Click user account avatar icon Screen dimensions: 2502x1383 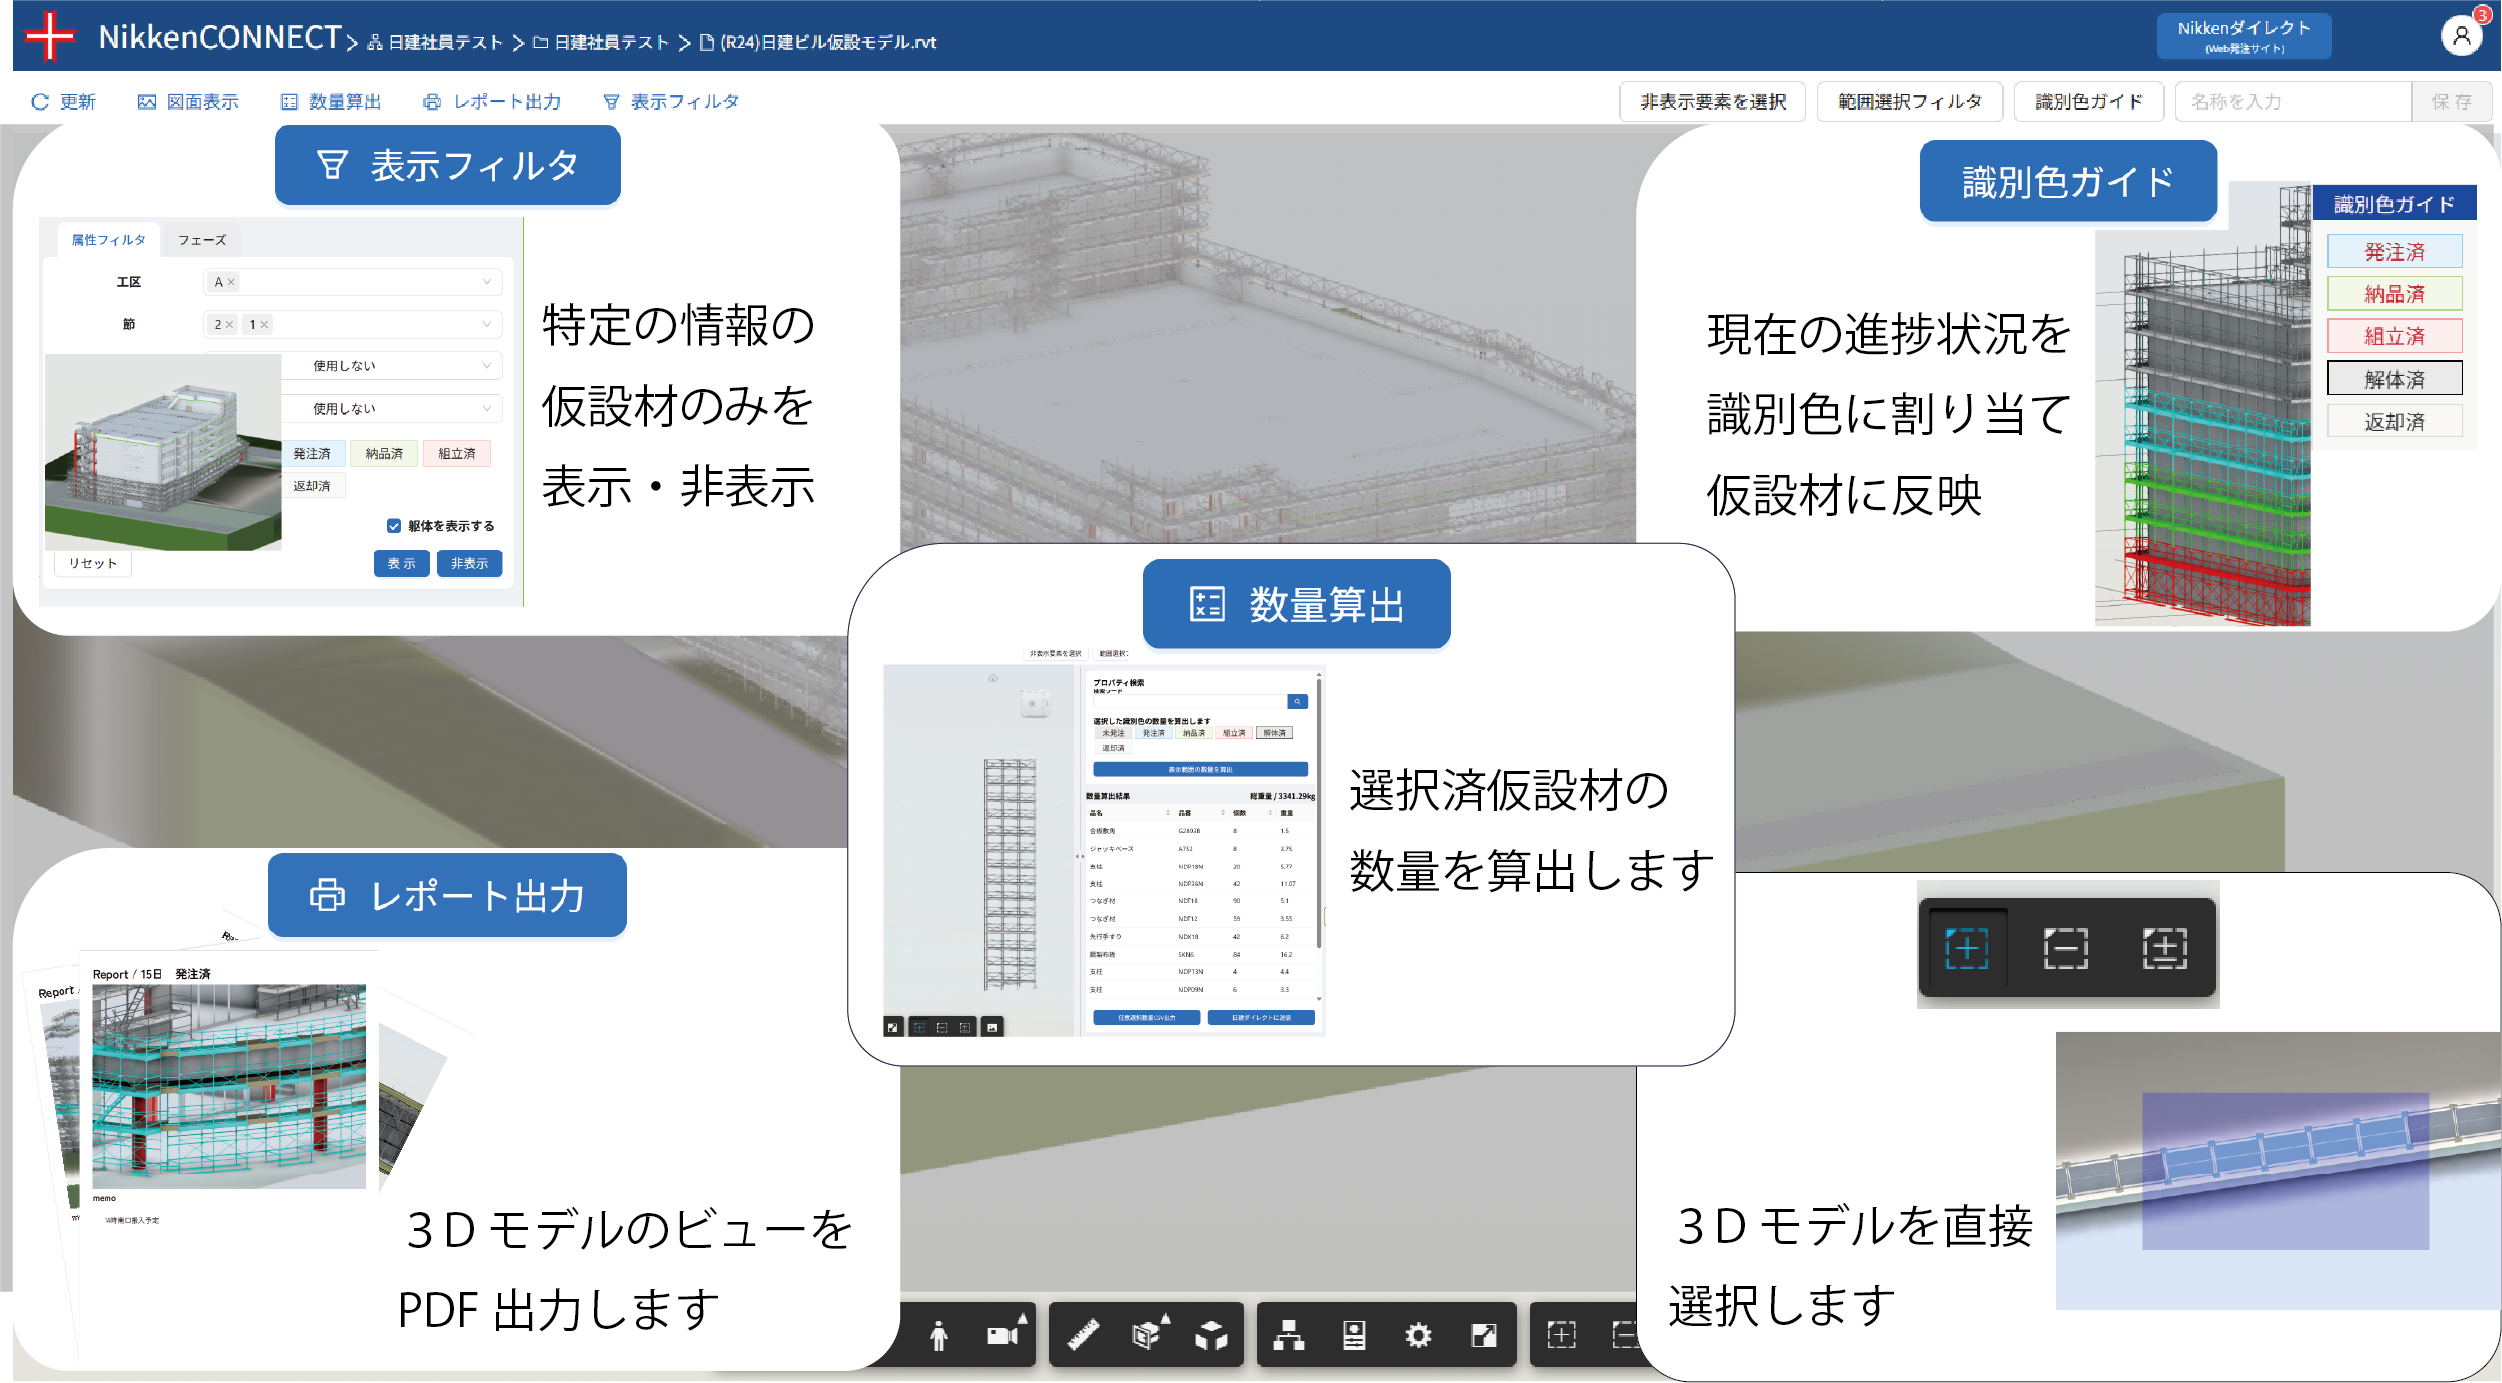coord(2461,37)
